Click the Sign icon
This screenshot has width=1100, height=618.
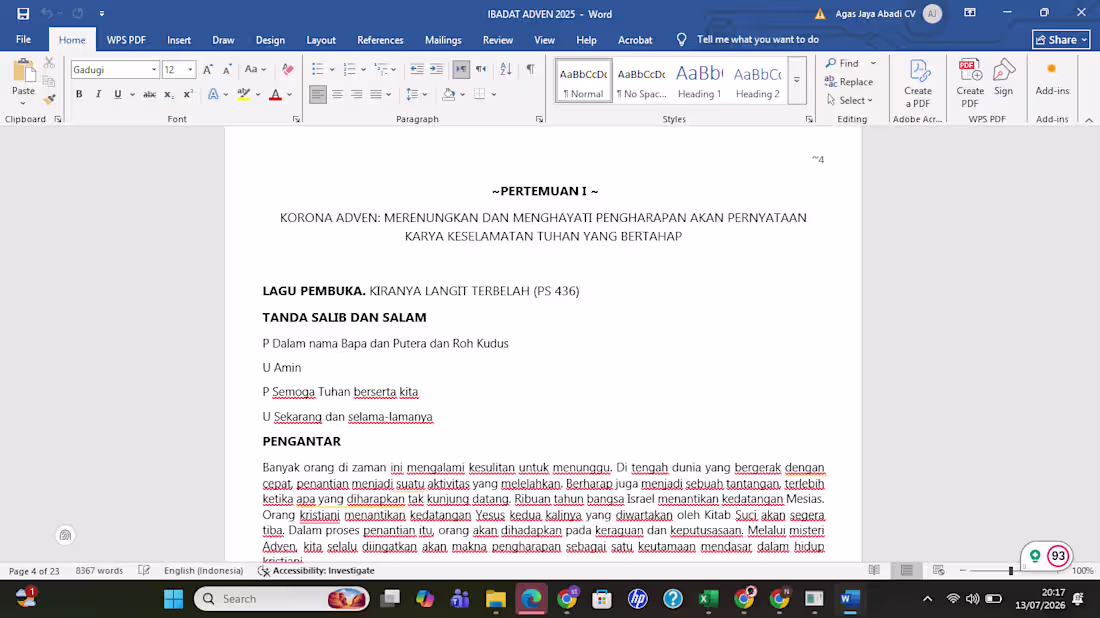[x=1004, y=78]
